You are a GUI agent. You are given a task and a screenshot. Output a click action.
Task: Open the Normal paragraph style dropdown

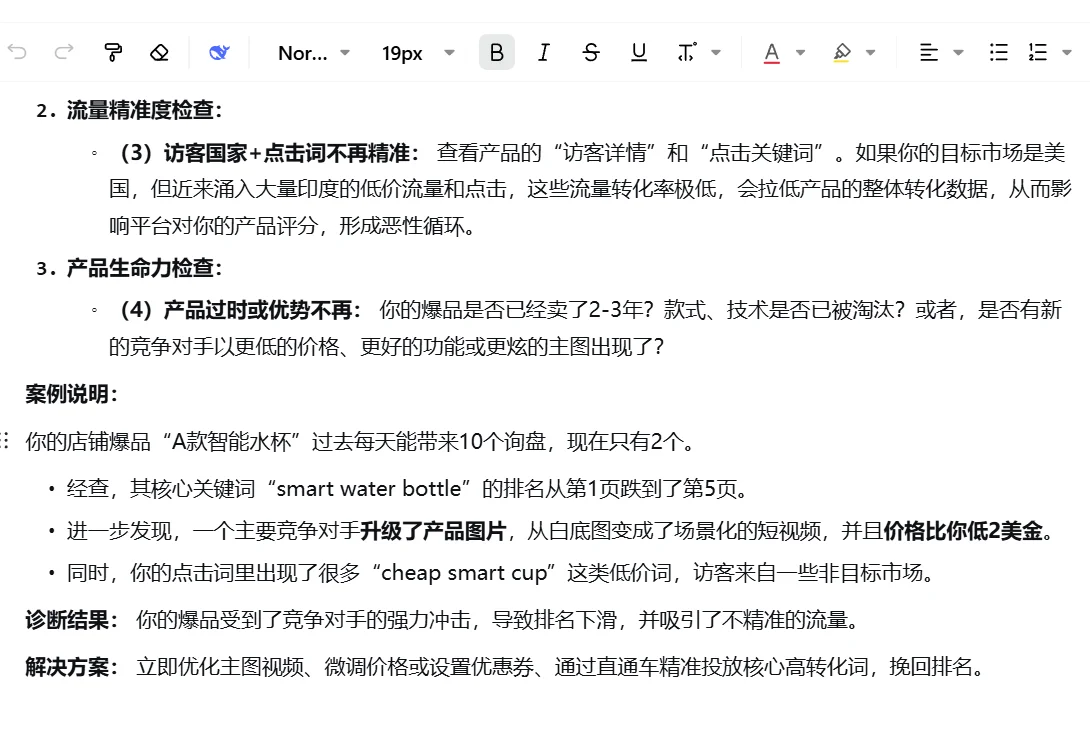coord(314,53)
